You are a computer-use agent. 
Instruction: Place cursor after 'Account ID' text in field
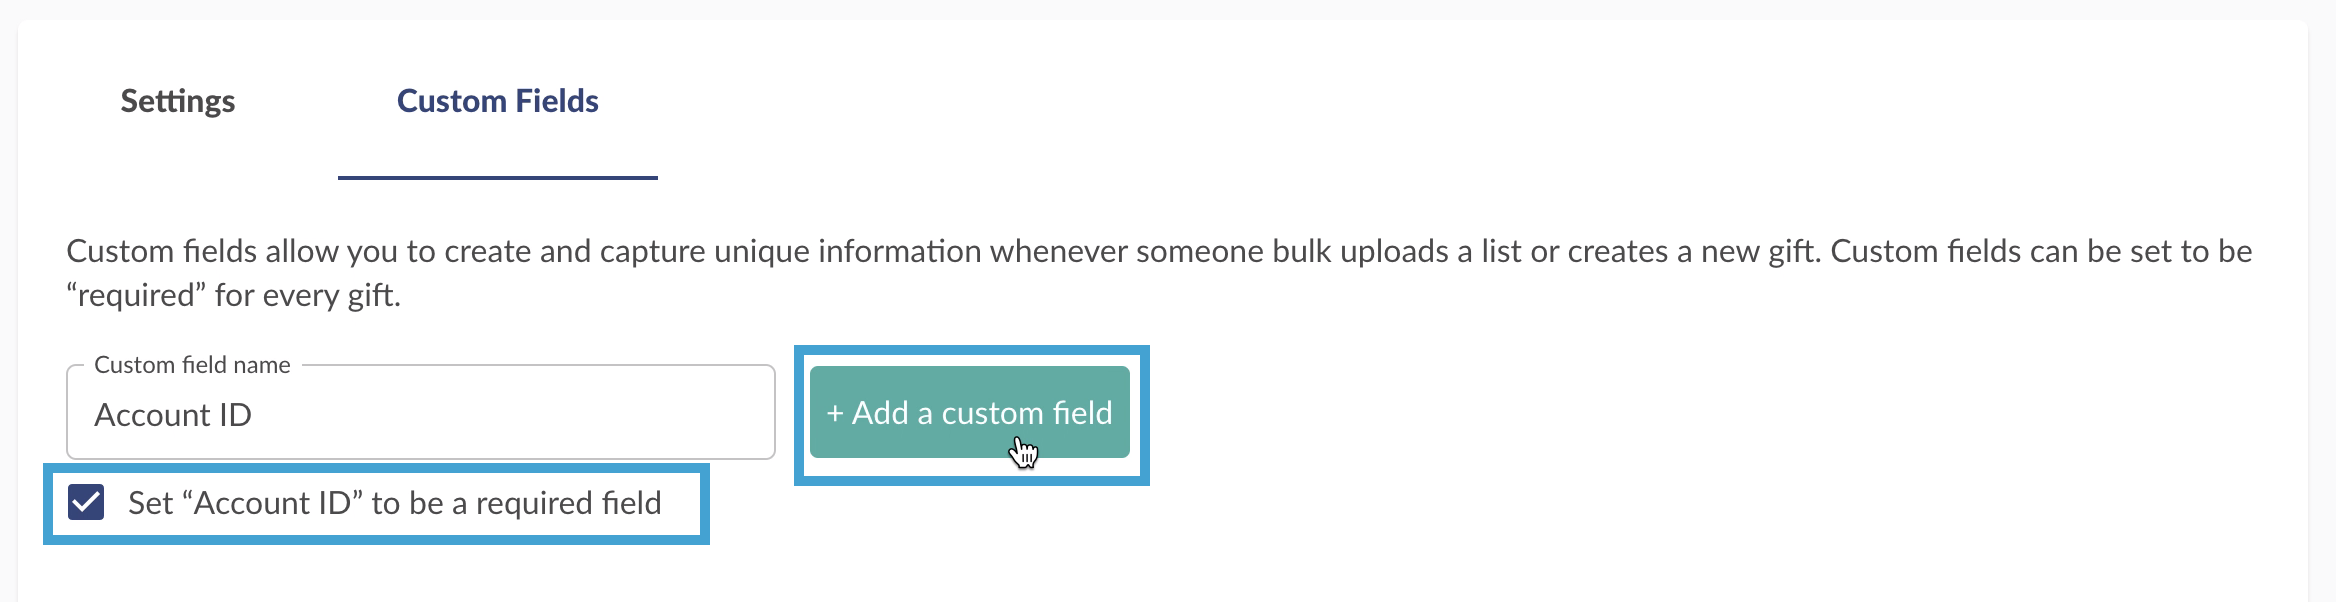254,415
